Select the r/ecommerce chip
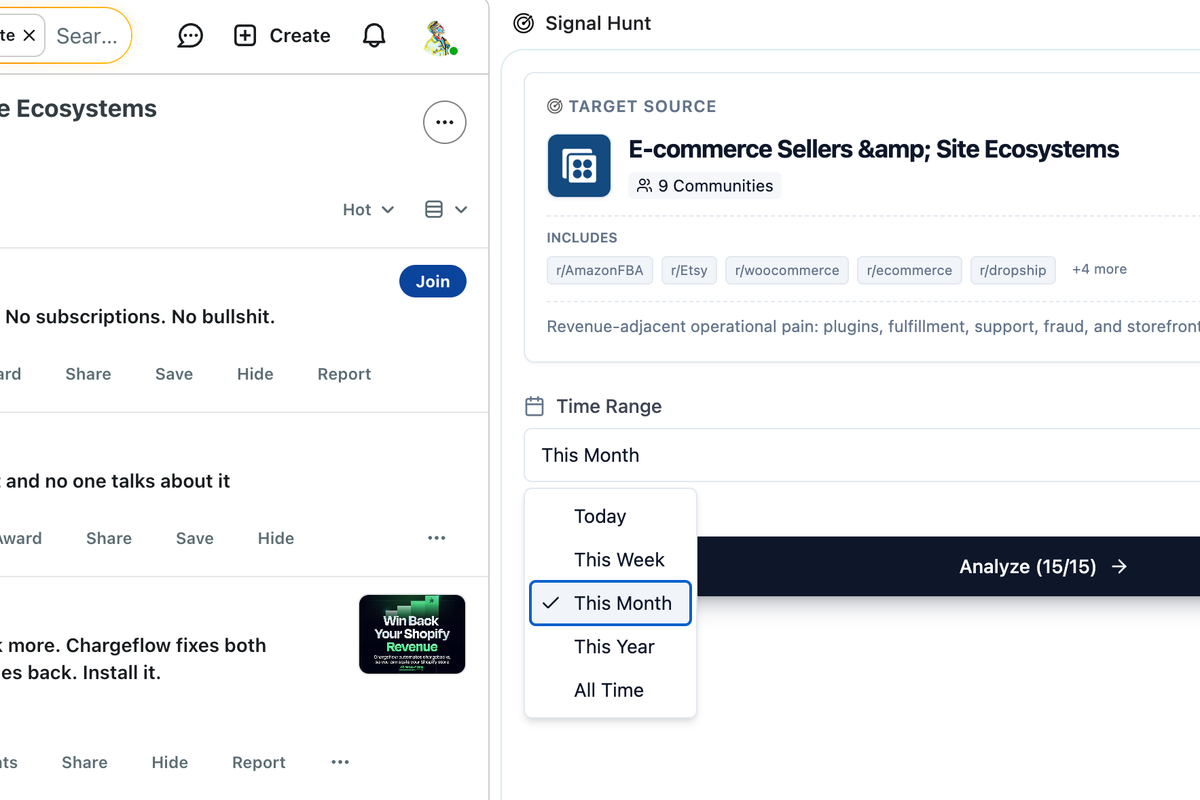Screen dimensions: 1200x800 910,270
